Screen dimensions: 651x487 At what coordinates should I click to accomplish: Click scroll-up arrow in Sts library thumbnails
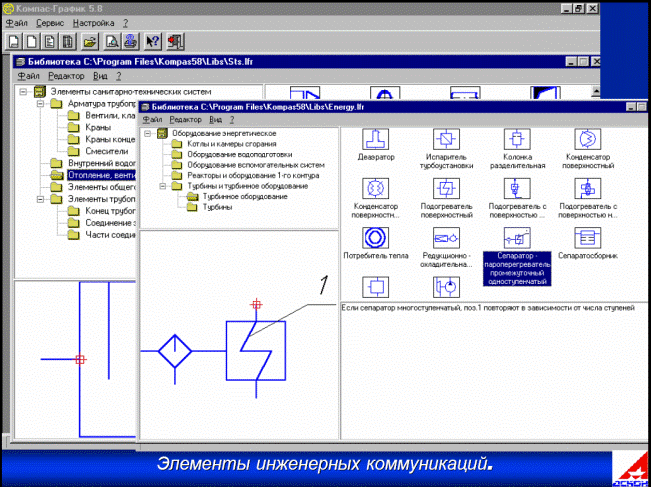pyautogui.click(x=595, y=91)
